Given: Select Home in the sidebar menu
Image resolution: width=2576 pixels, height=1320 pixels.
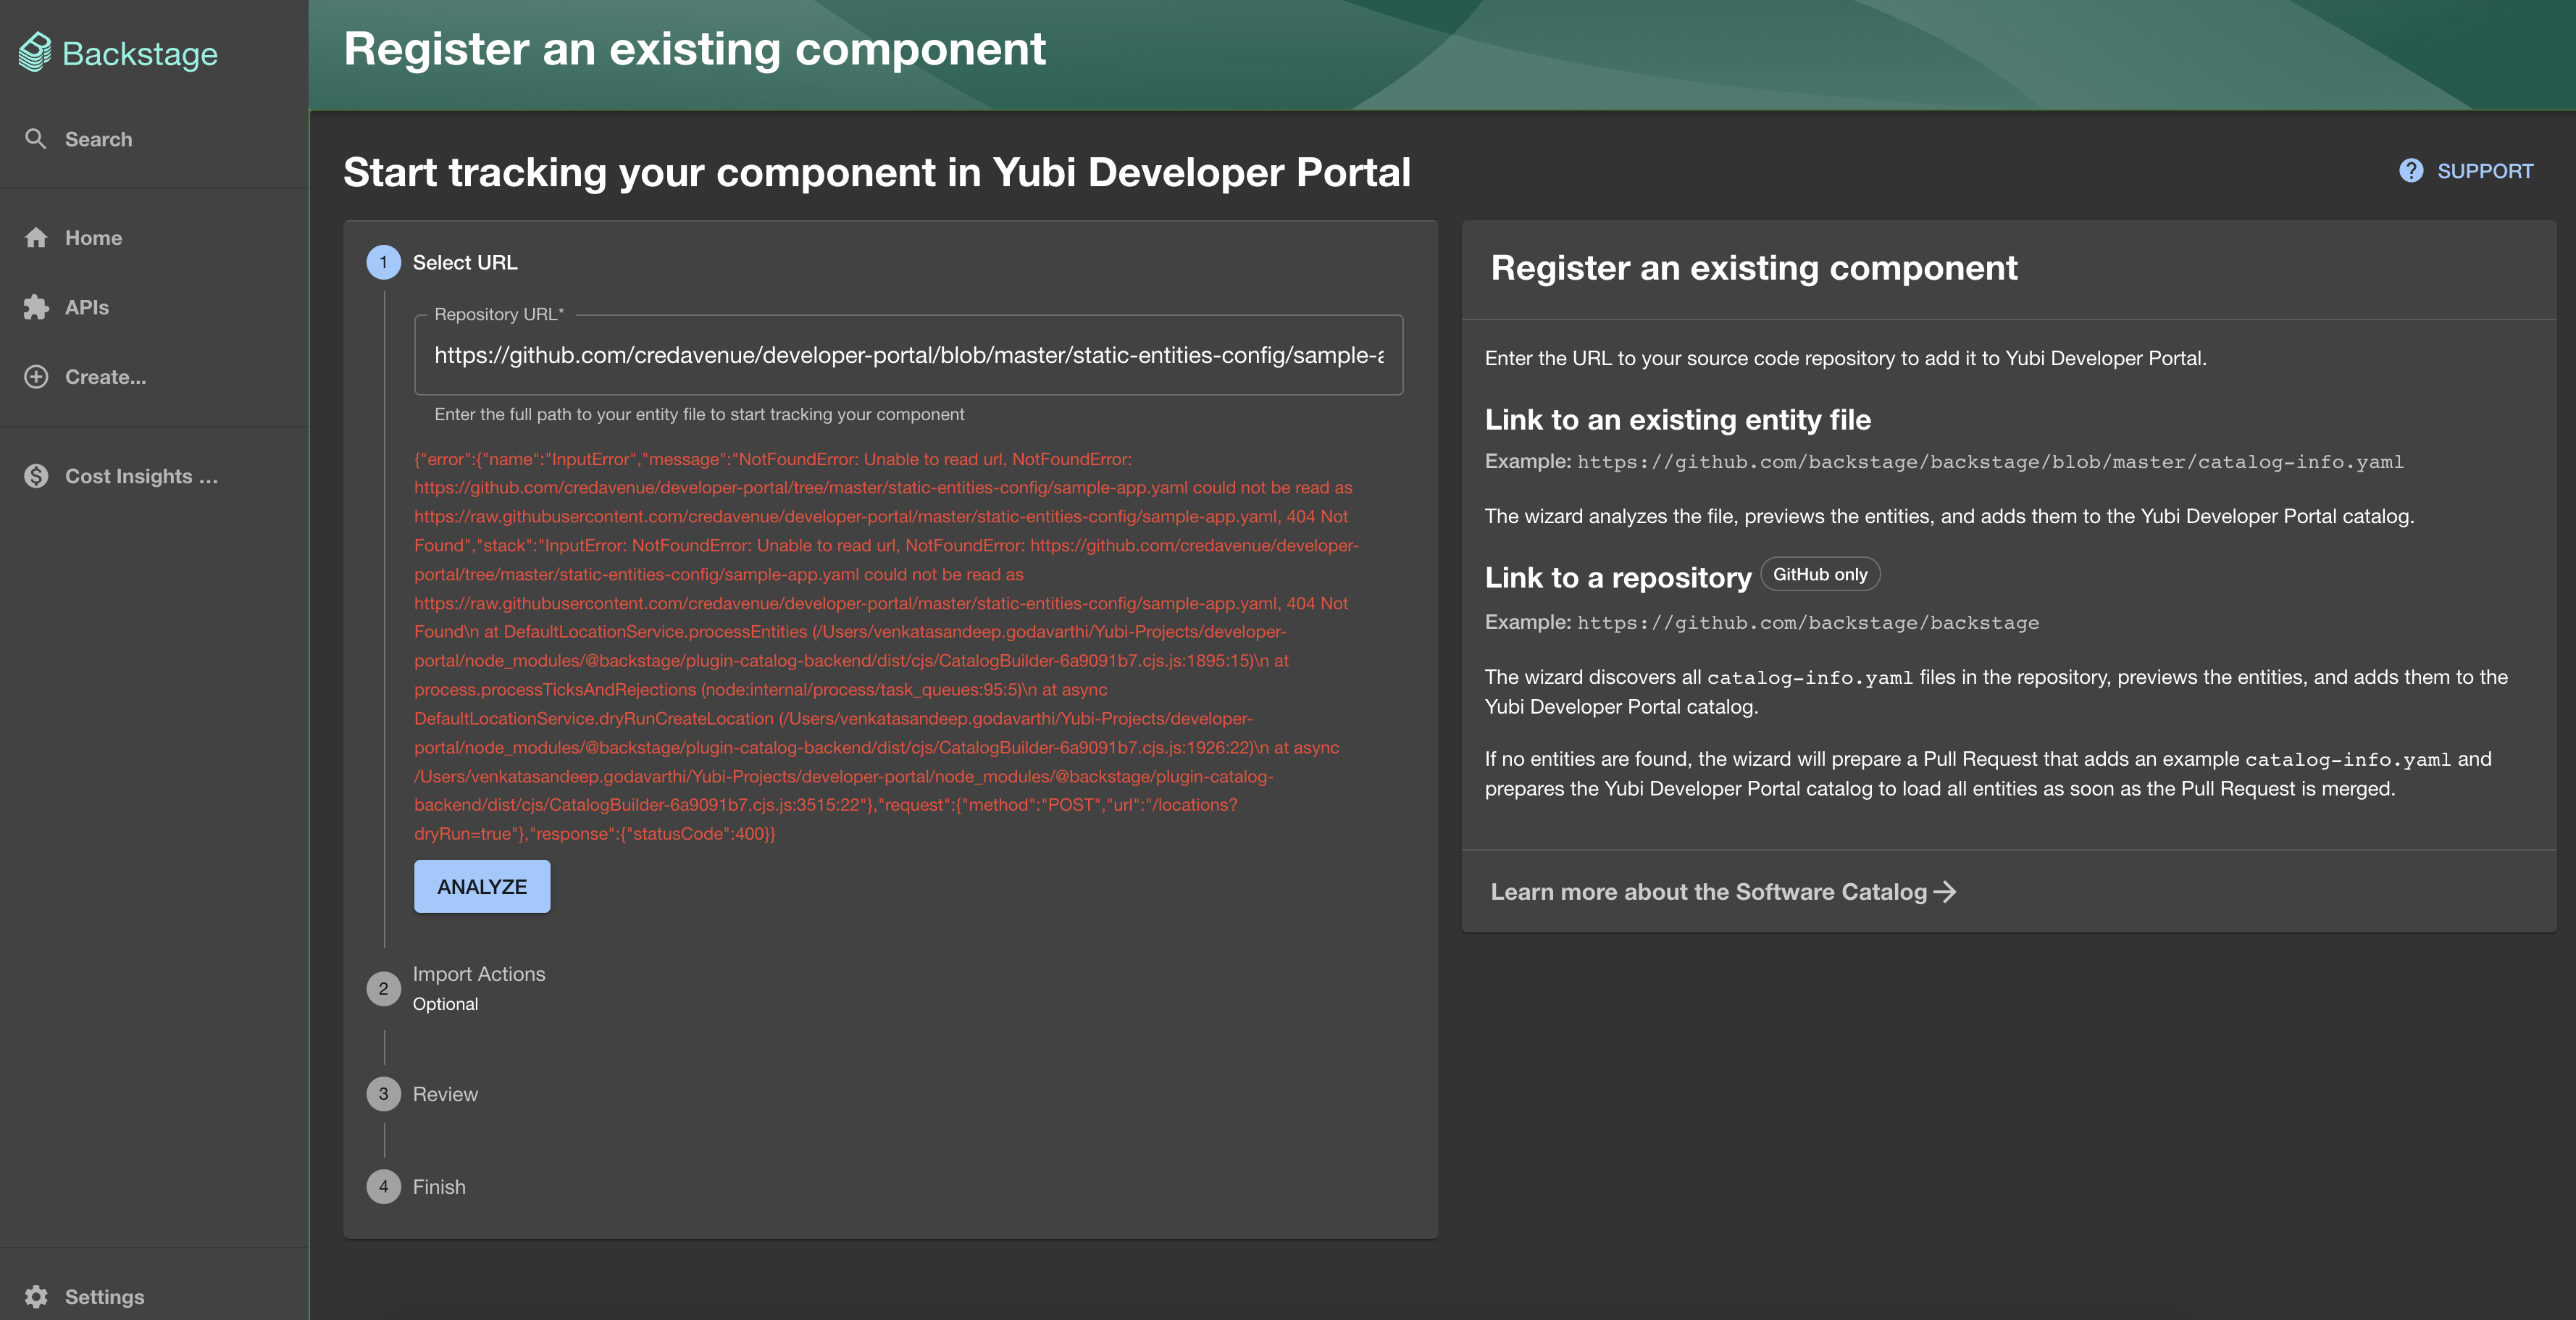Looking at the screenshot, I should tap(92, 237).
